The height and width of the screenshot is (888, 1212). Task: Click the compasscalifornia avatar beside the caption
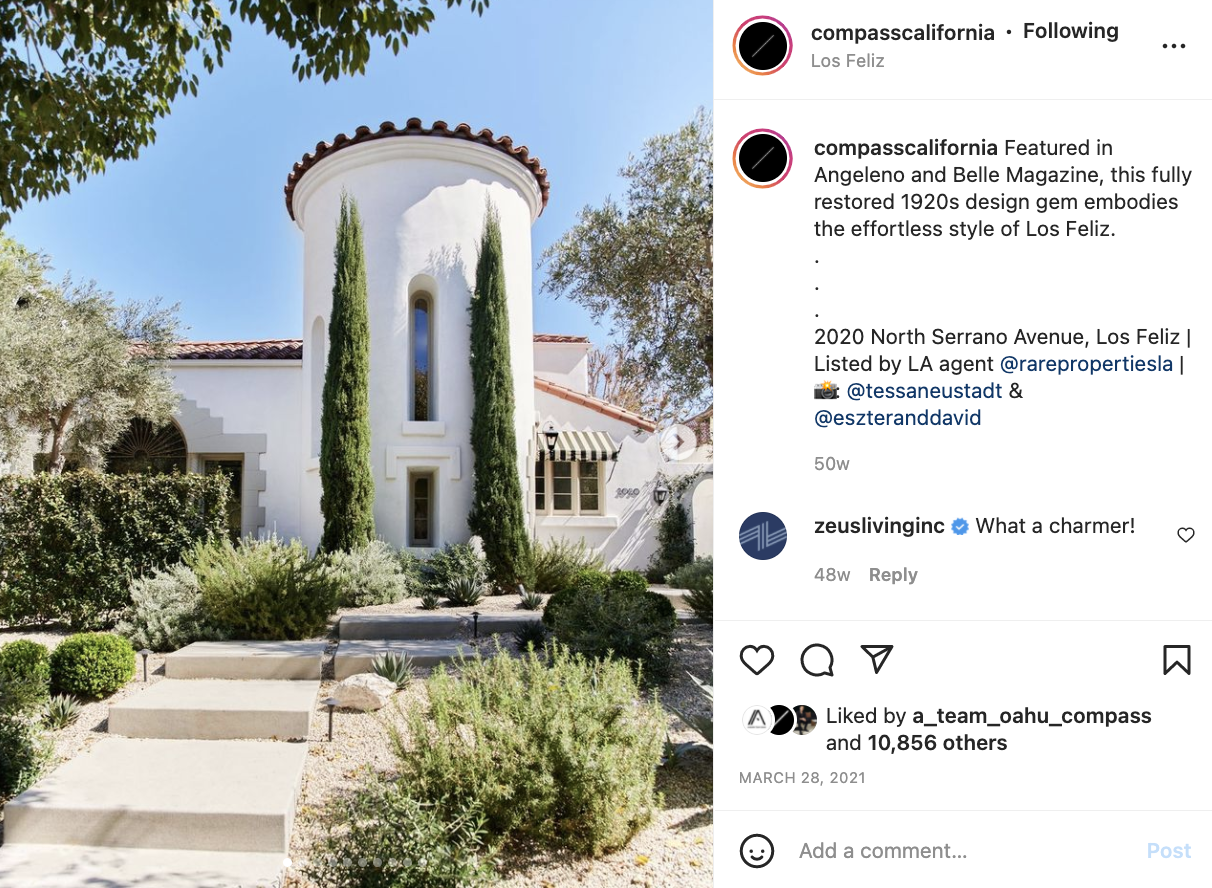(763, 159)
